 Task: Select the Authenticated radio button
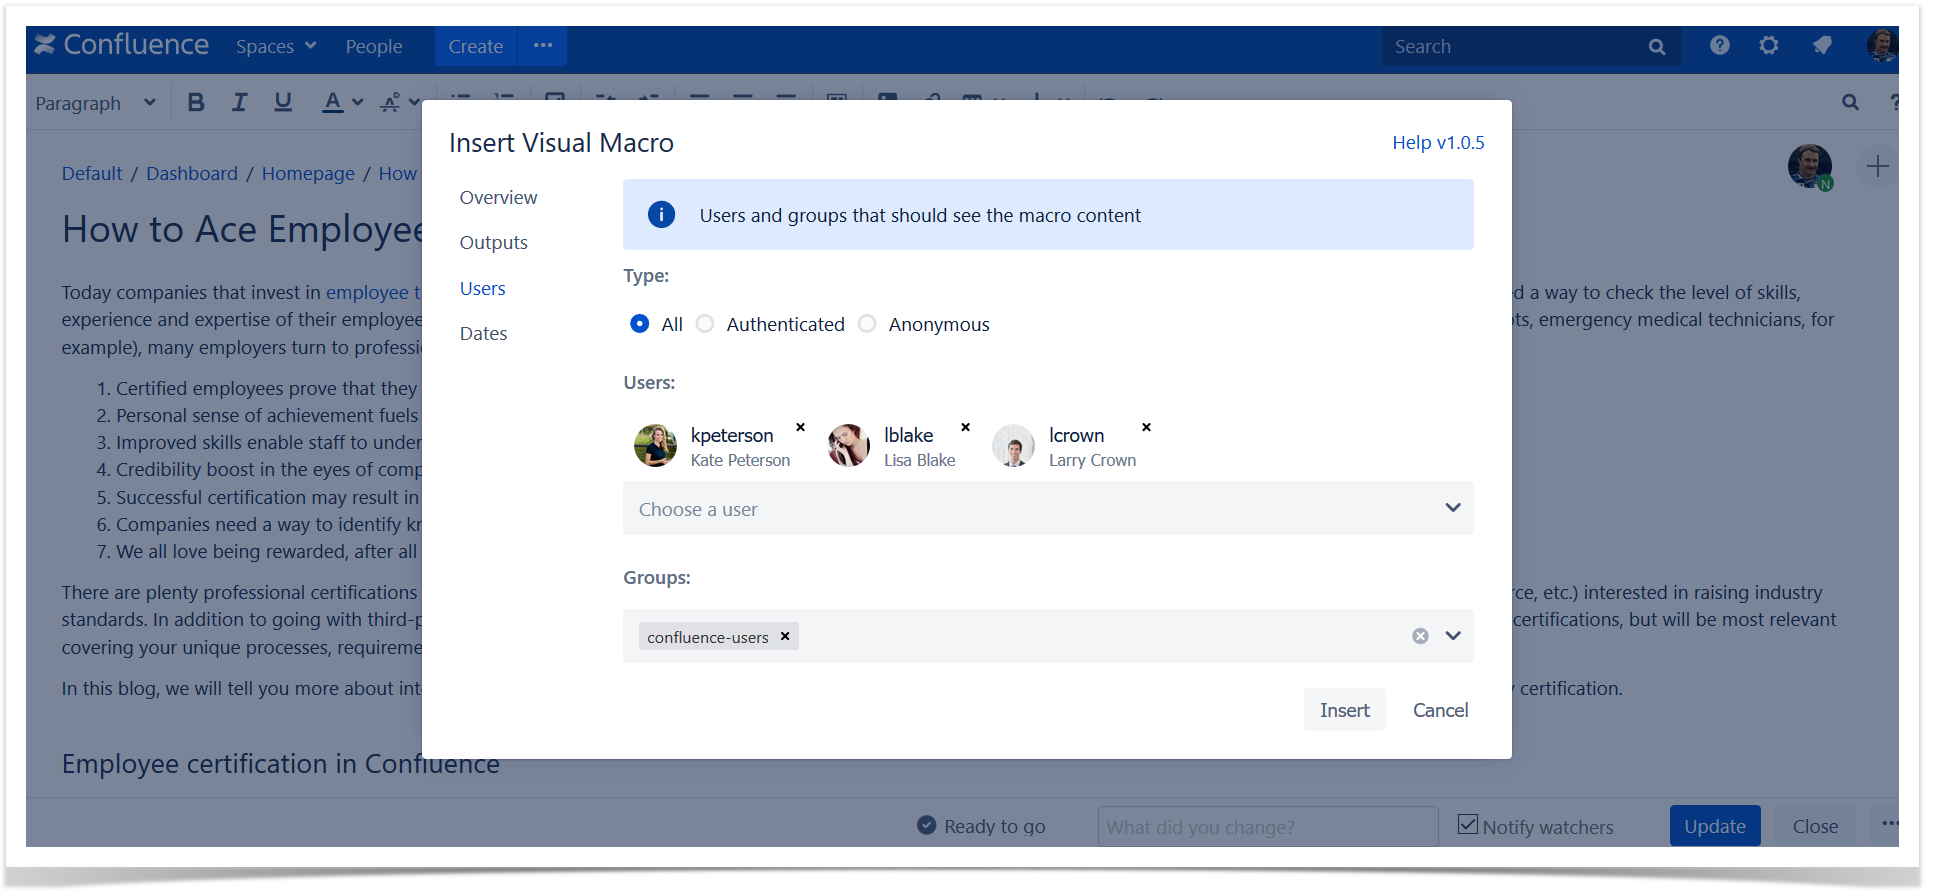[x=705, y=324]
